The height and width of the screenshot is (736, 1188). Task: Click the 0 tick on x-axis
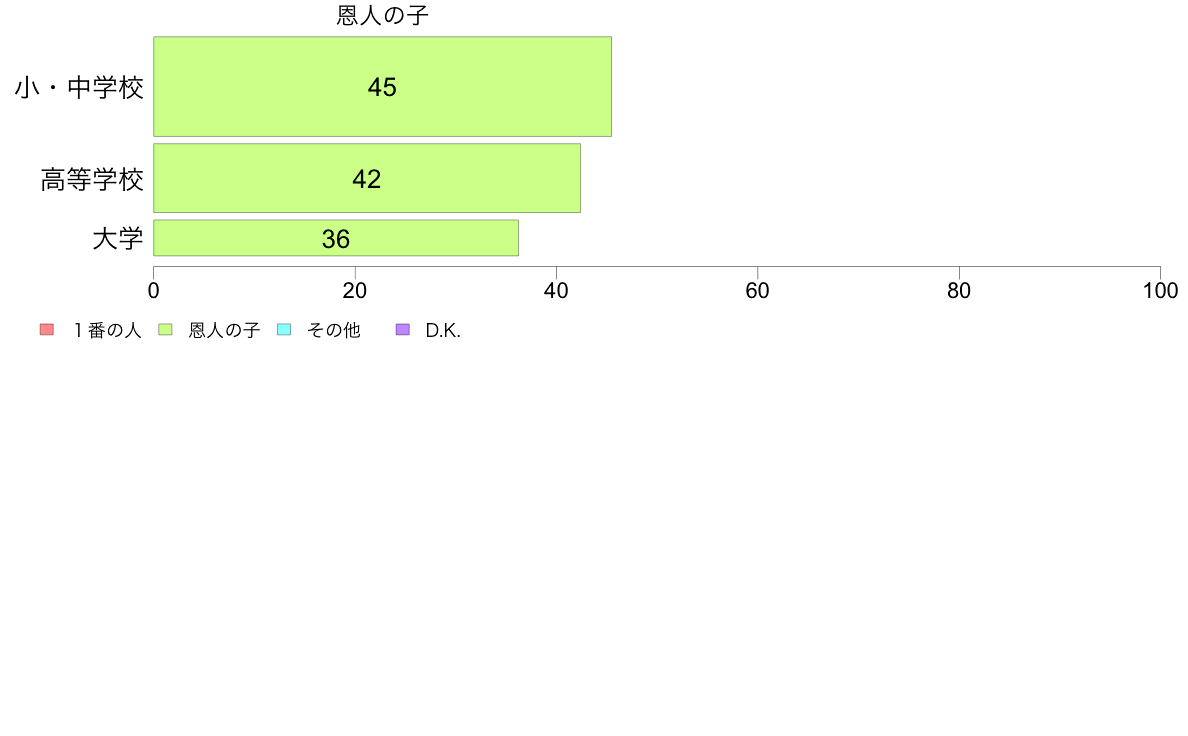pos(154,291)
